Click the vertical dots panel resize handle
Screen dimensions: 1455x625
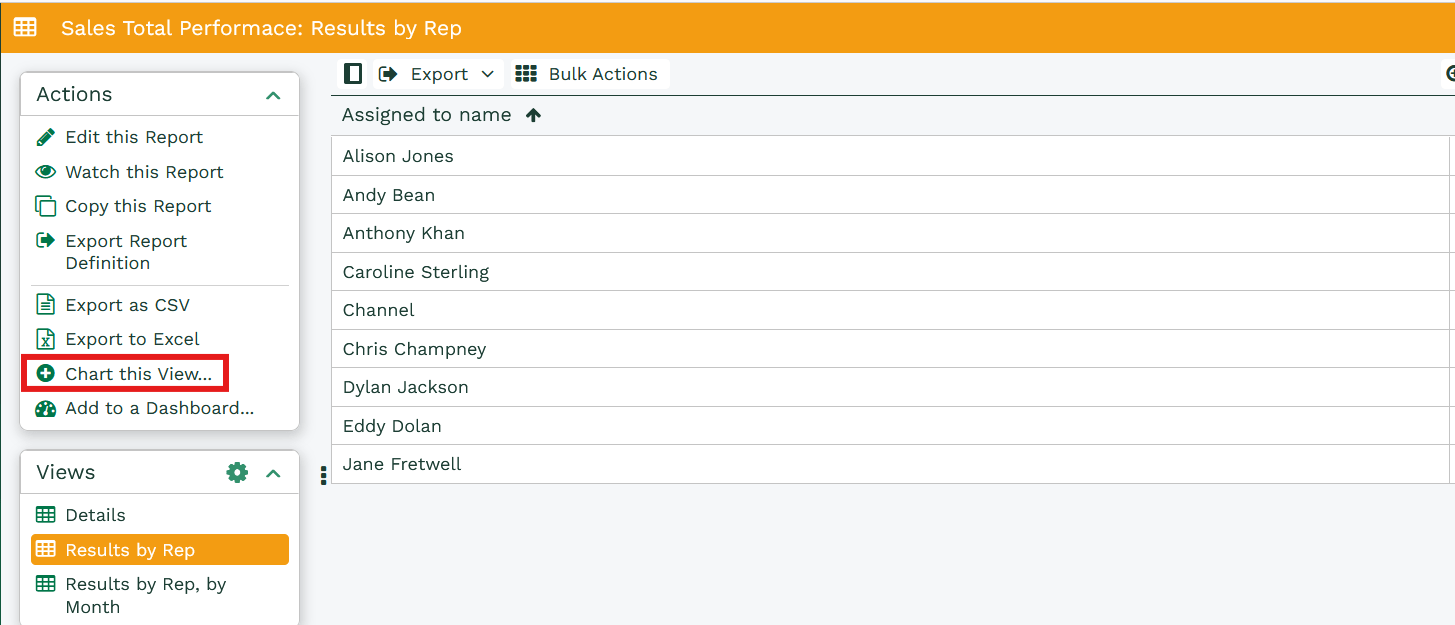tap(323, 476)
